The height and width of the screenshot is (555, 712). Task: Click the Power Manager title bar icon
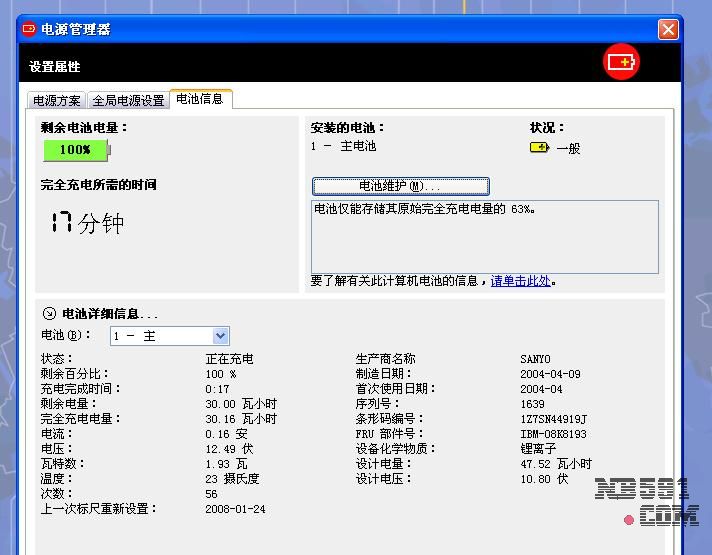(x=29, y=29)
